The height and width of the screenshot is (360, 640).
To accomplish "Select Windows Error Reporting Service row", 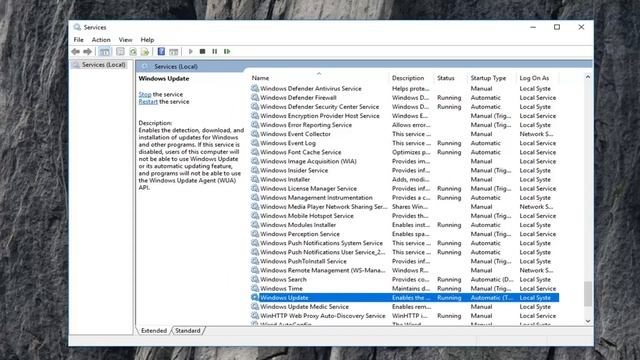I will [404, 125].
